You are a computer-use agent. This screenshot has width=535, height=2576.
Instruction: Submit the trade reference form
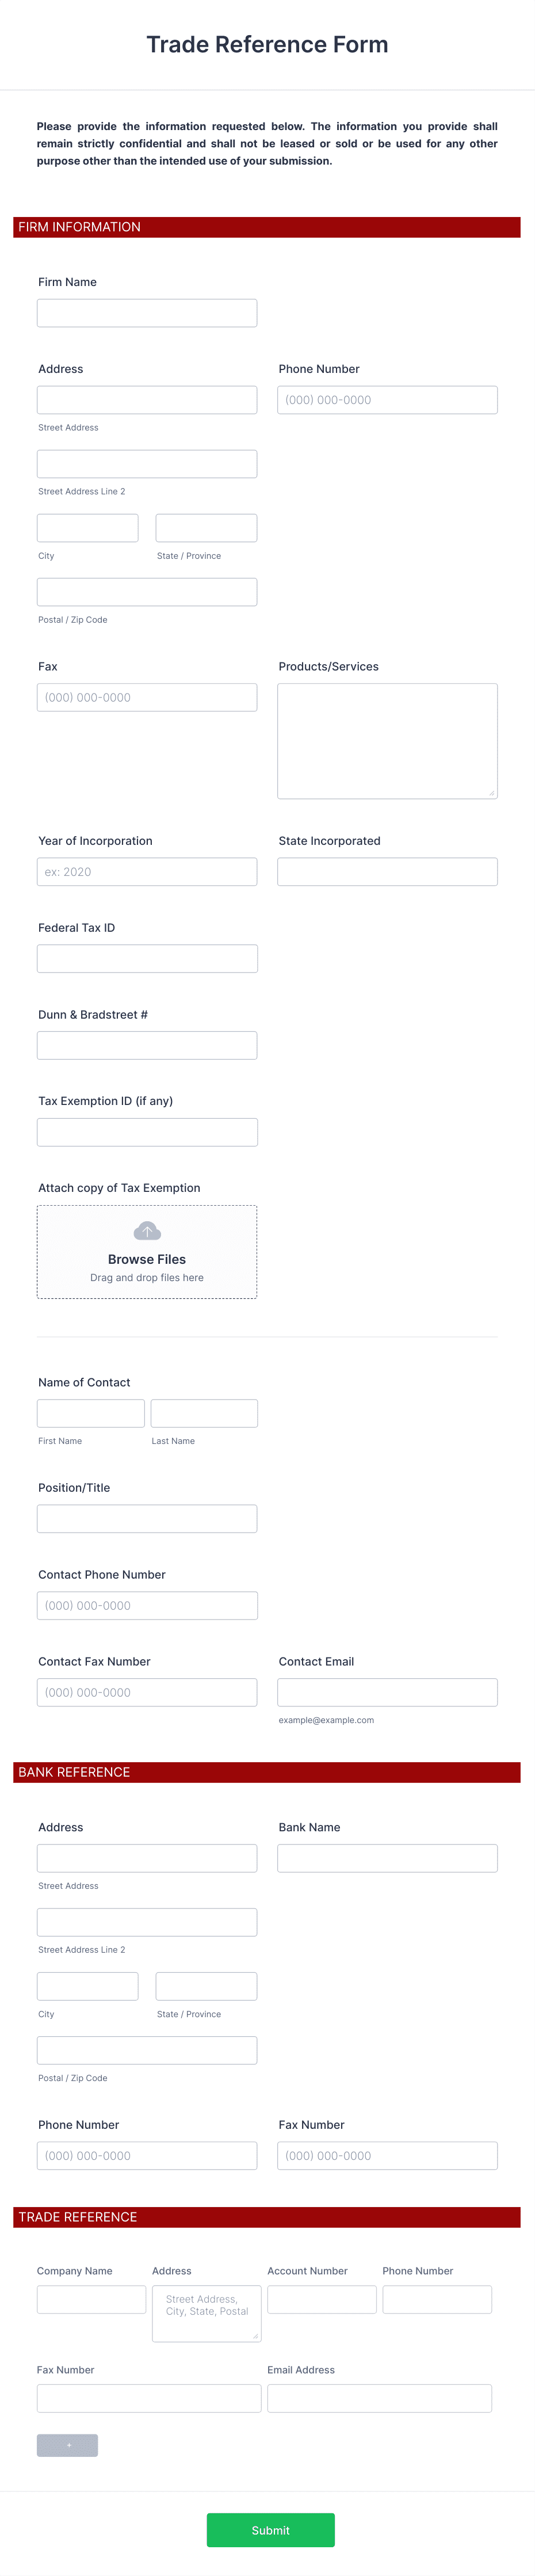click(270, 2530)
